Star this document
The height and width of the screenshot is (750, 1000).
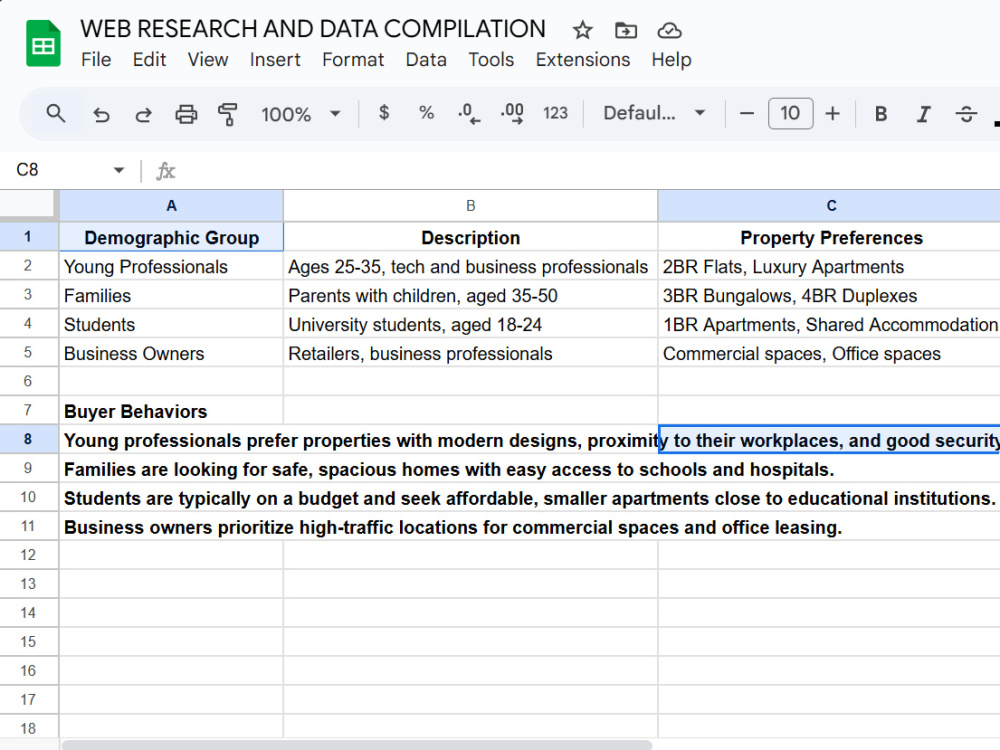click(582, 30)
